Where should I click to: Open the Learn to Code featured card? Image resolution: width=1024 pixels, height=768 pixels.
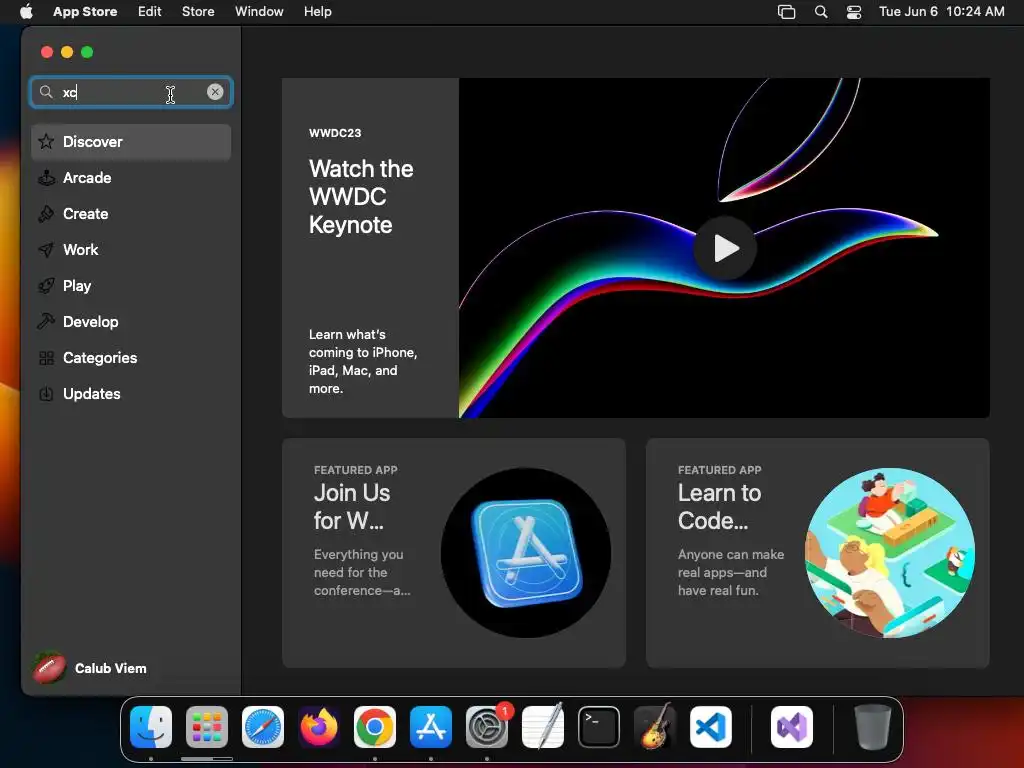click(818, 552)
